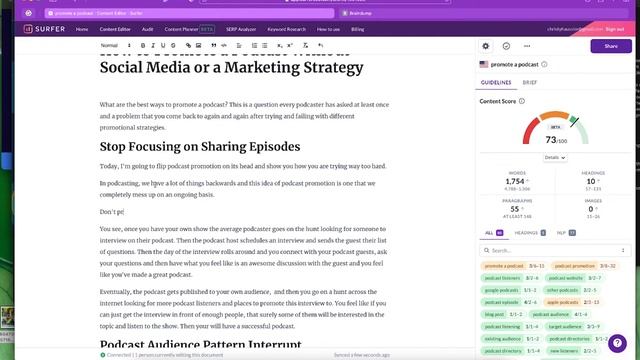This screenshot has height=360, width=640.
Task: Select the ALL keywords tab
Action: (x=494, y=233)
